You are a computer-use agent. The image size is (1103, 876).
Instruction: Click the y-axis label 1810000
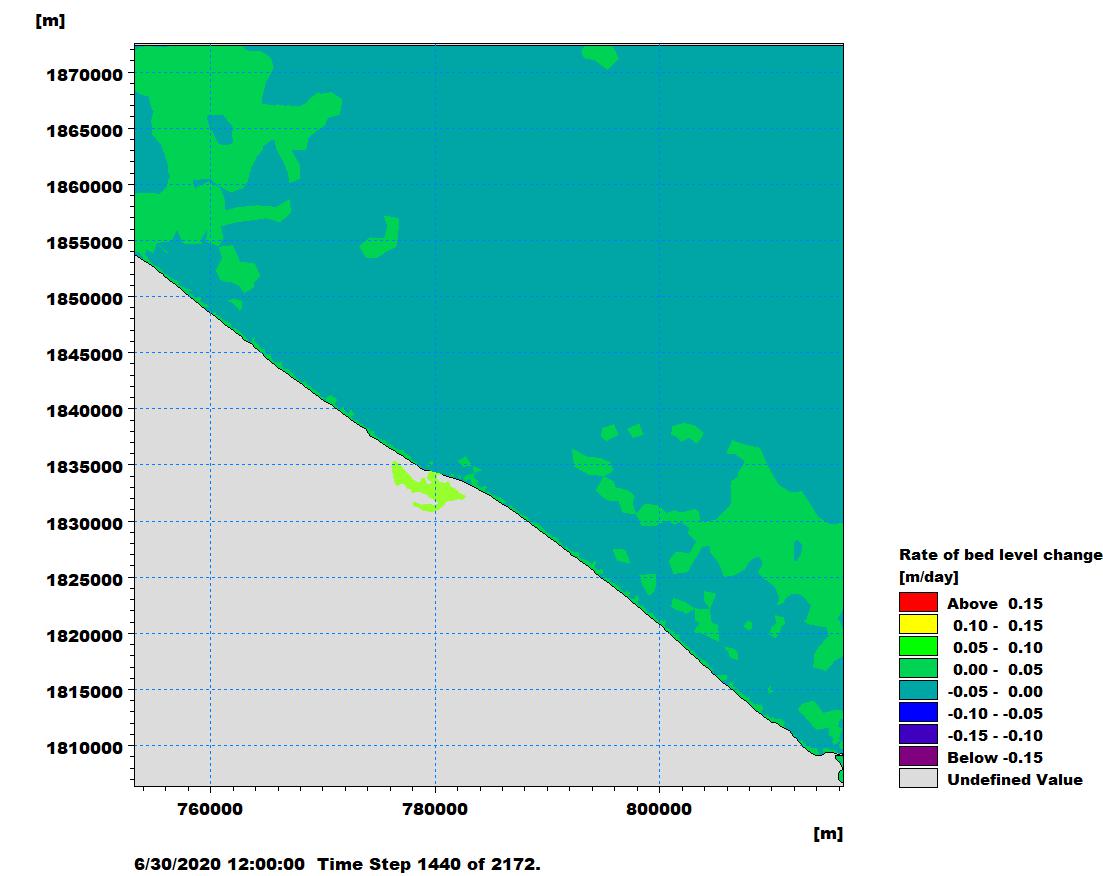[x=84, y=748]
